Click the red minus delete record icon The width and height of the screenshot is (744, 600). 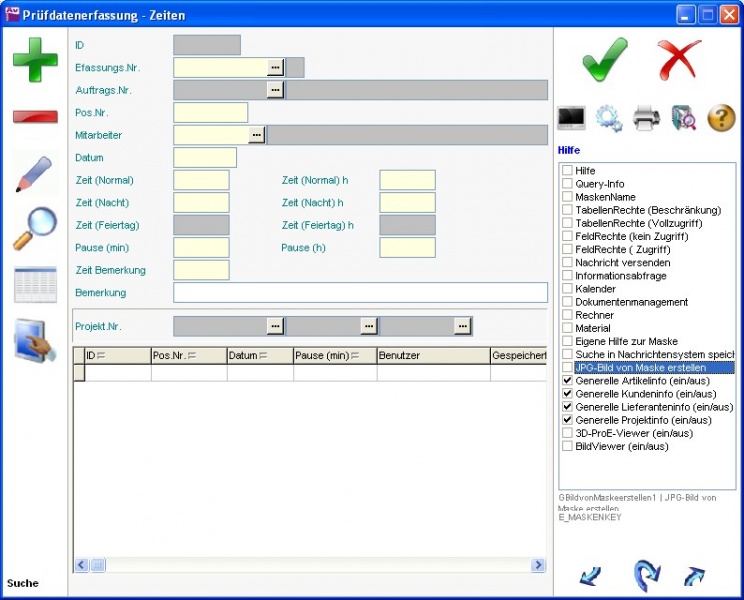click(35, 117)
